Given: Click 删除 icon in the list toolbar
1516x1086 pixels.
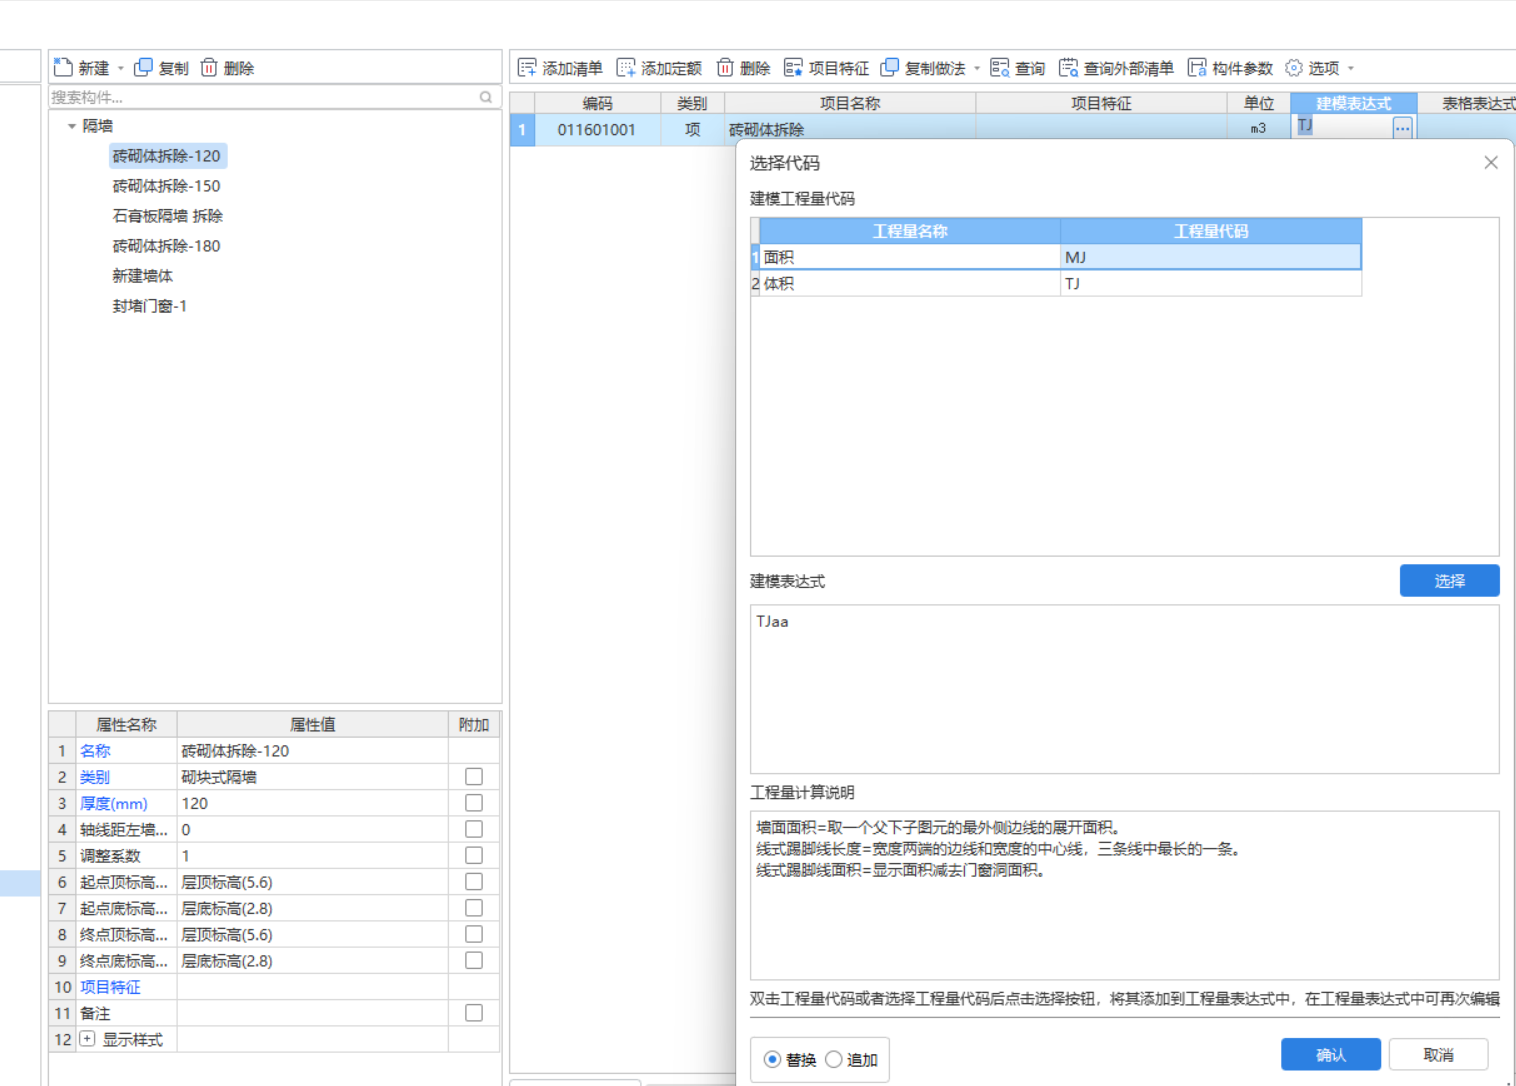Looking at the screenshot, I should [725, 67].
